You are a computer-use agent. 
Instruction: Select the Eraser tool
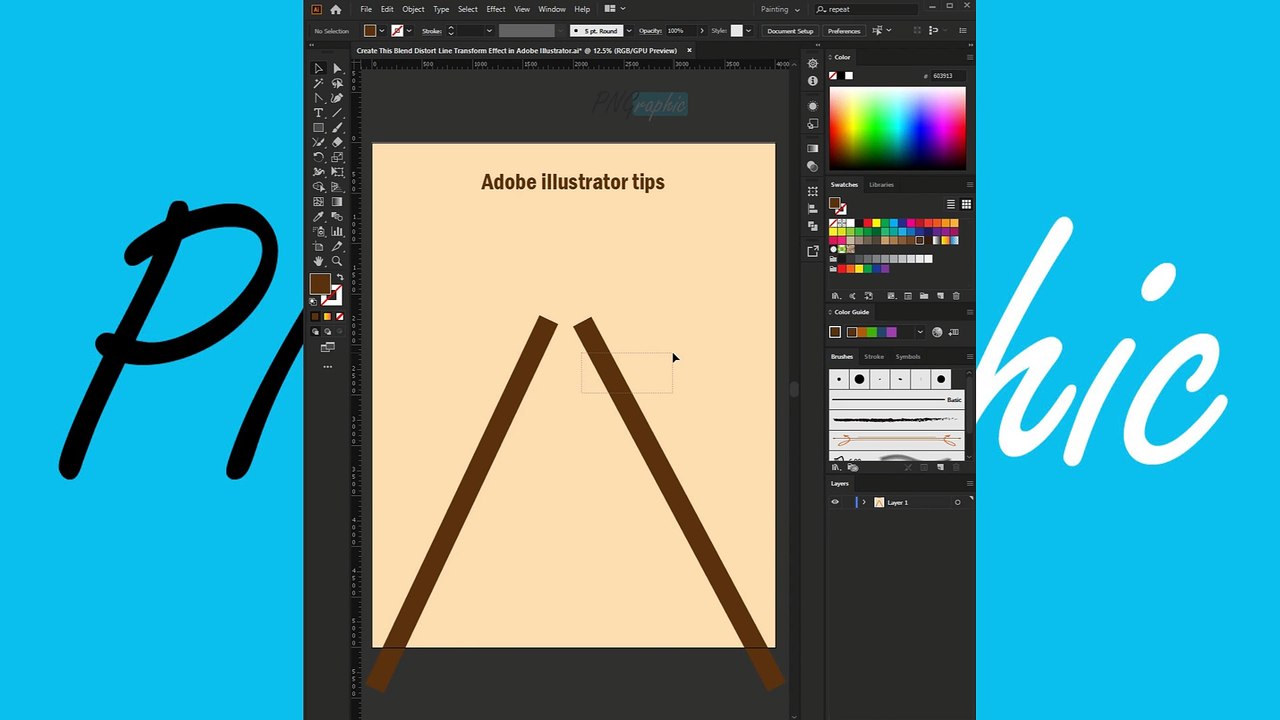pos(337,142)
